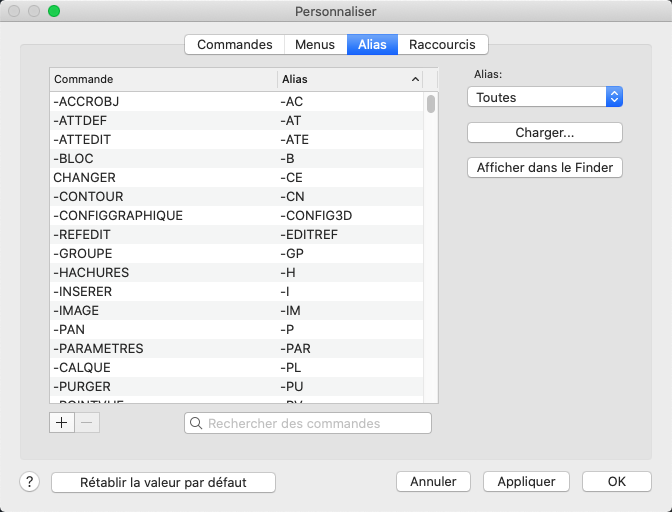This screenshot has width=672, height=512.
Task: Click Afficher dans le Finder button
Action: (545, 168)
